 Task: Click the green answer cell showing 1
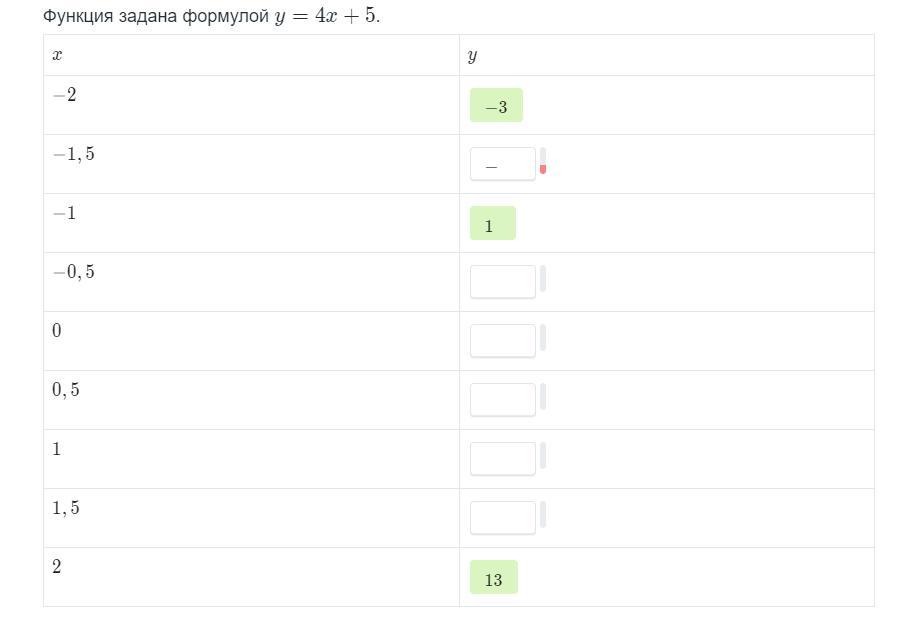click(492, 224)
